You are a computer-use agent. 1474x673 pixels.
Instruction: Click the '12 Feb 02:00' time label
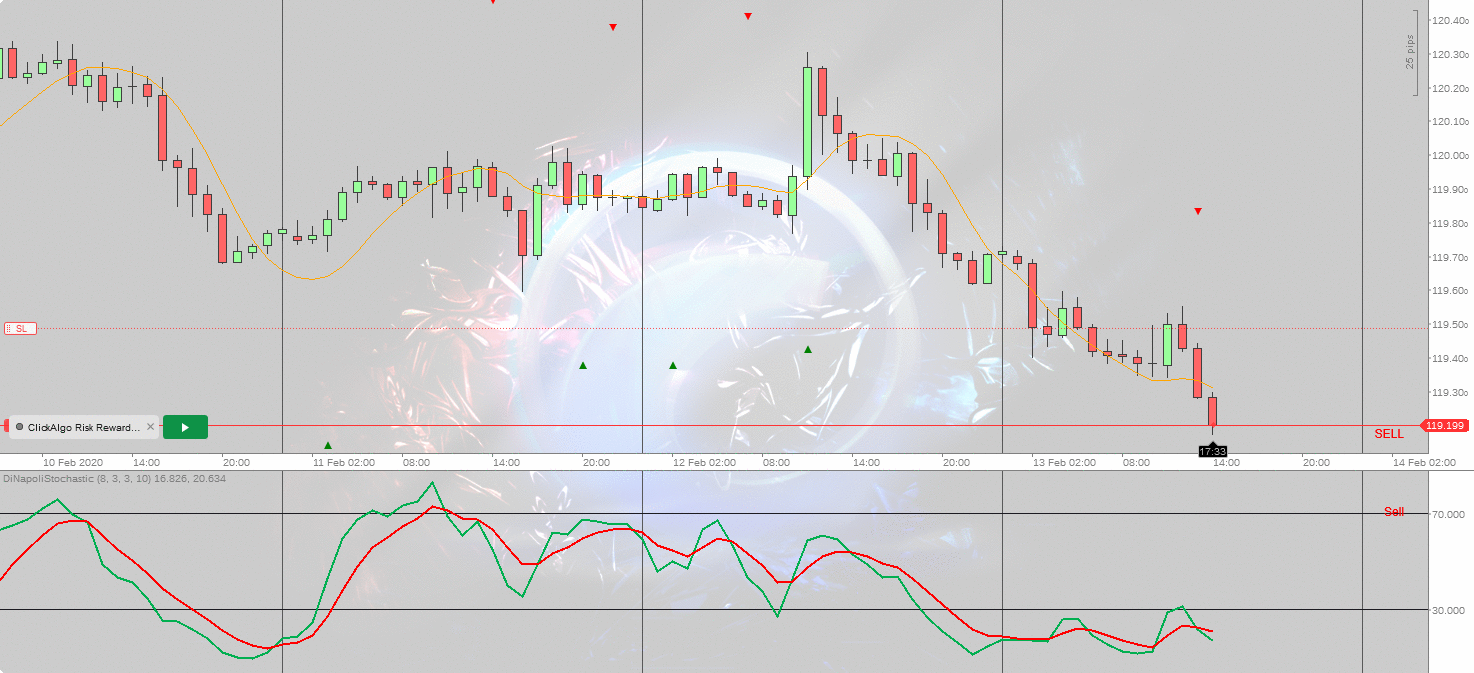tap(704, 463)
